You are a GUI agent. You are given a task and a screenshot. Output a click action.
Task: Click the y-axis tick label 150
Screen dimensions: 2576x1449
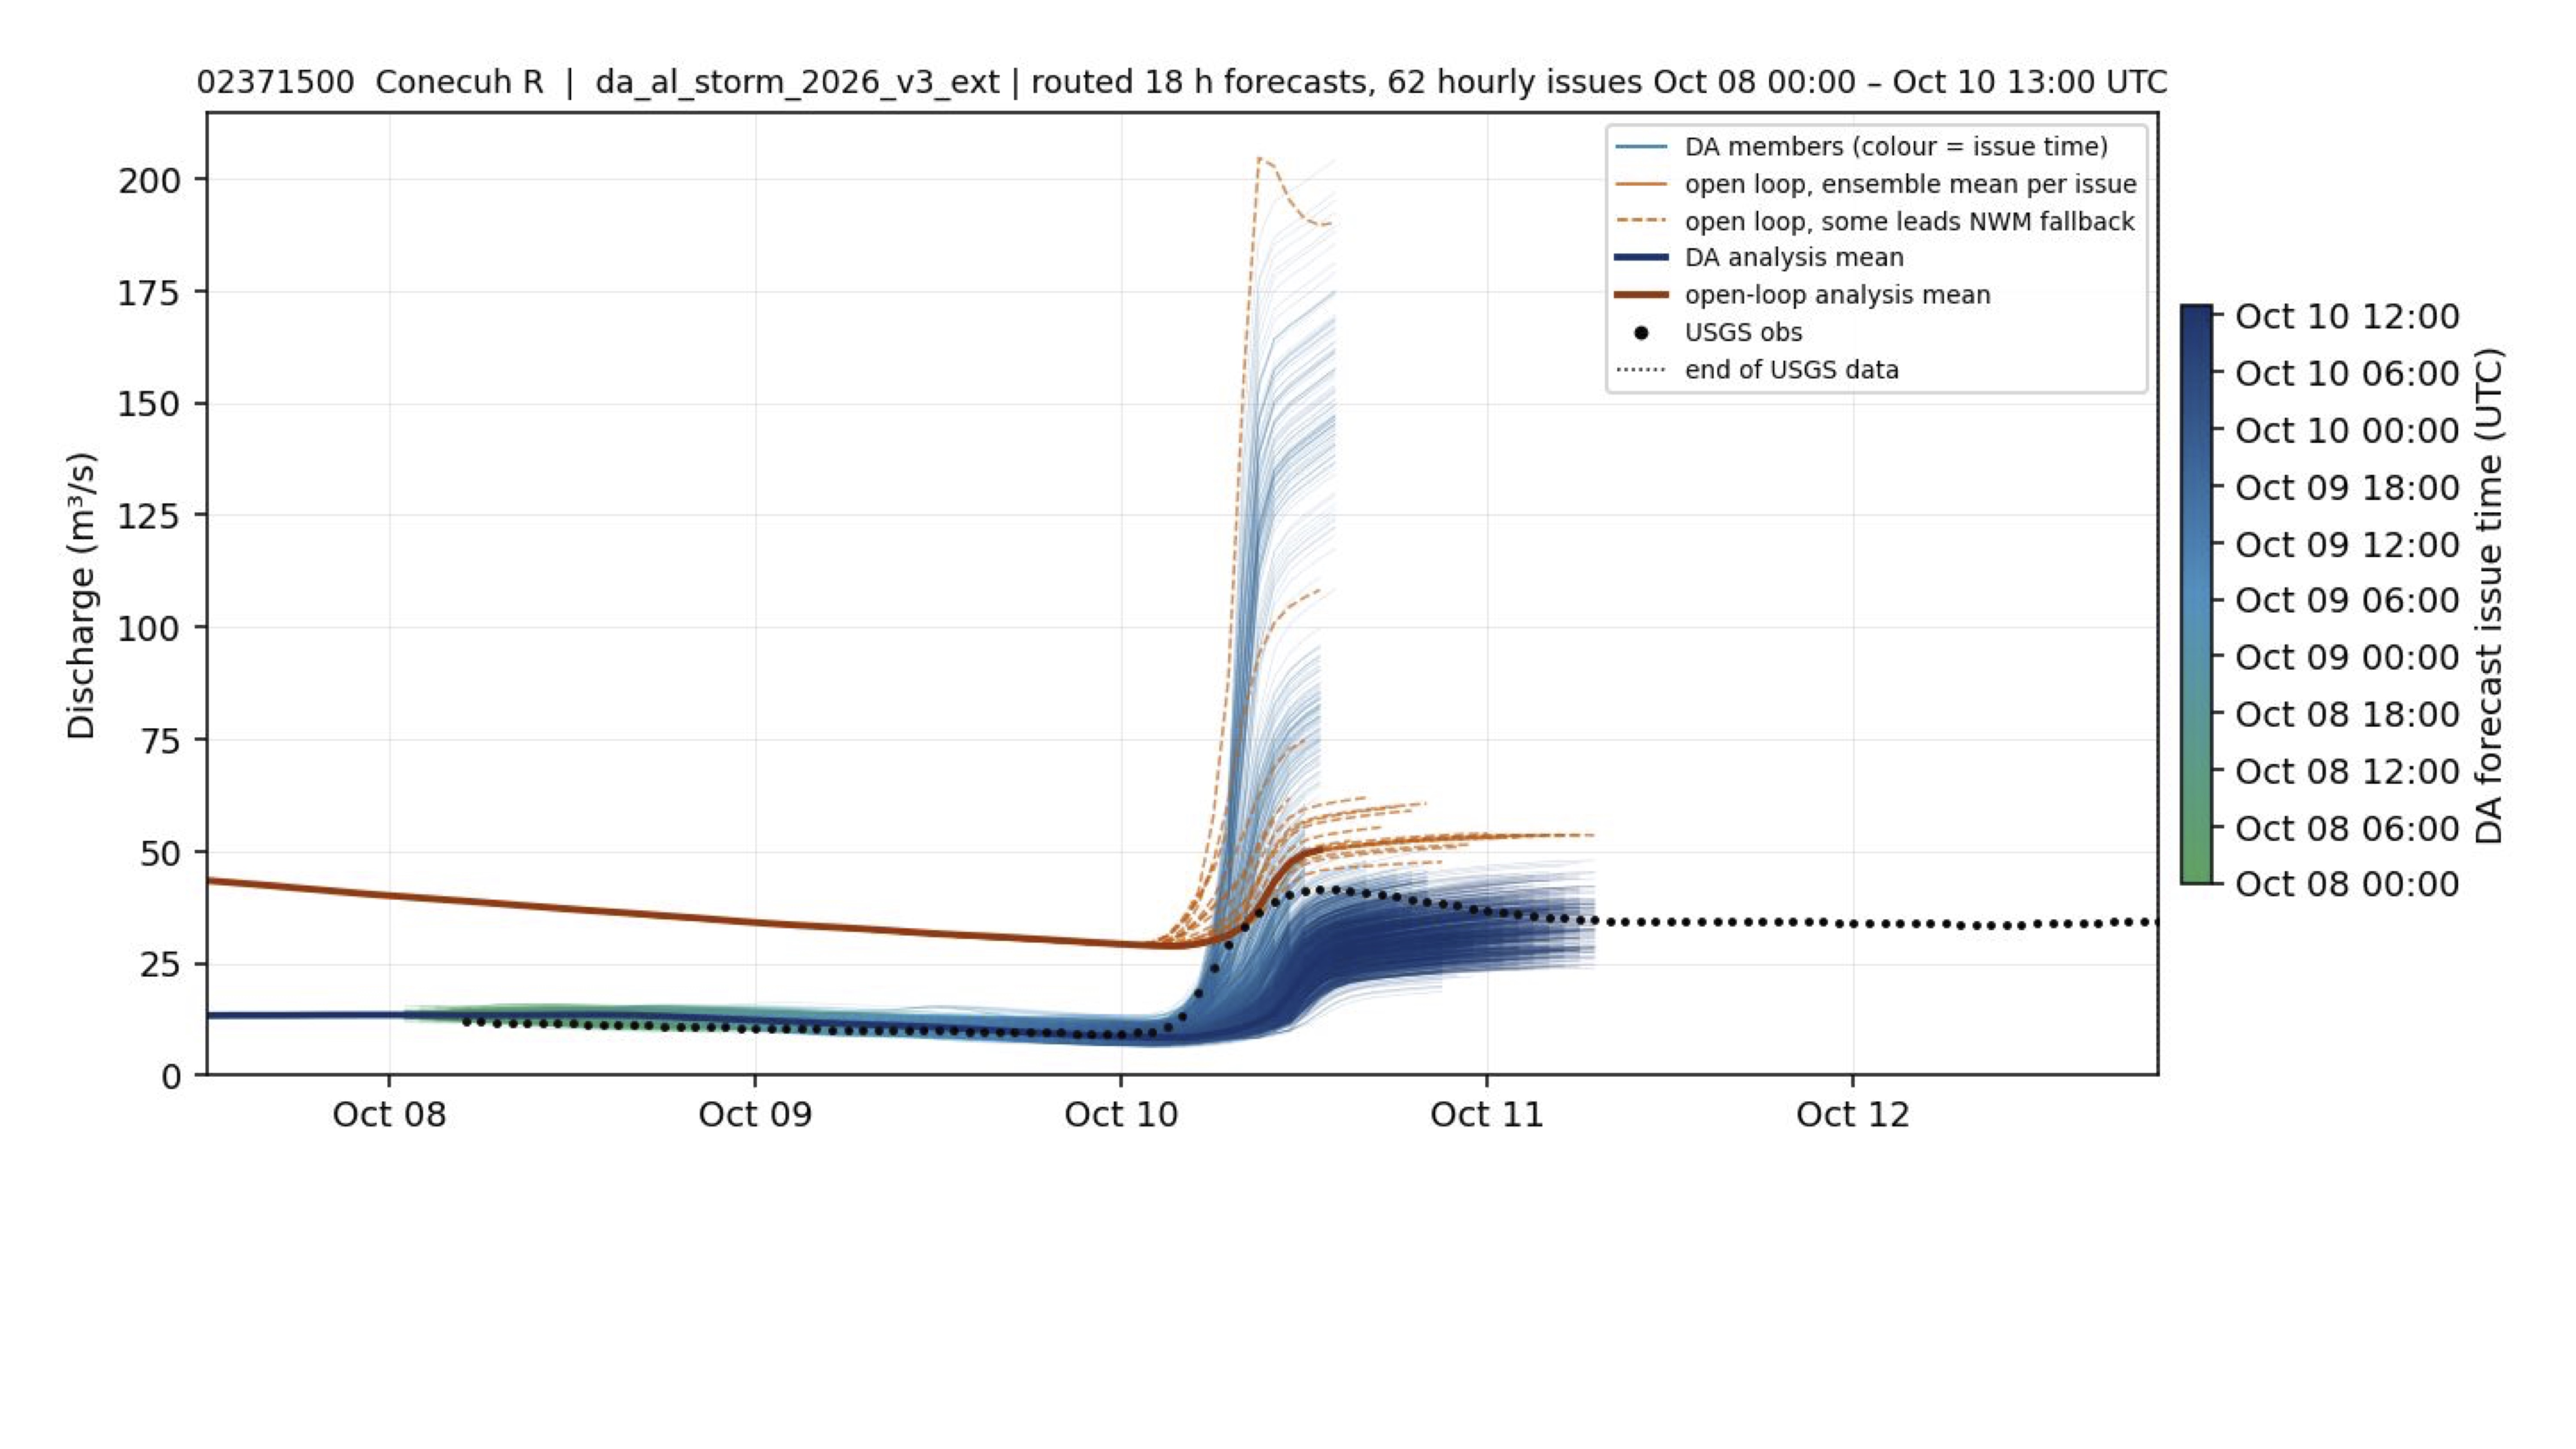[x=150, y=405]
